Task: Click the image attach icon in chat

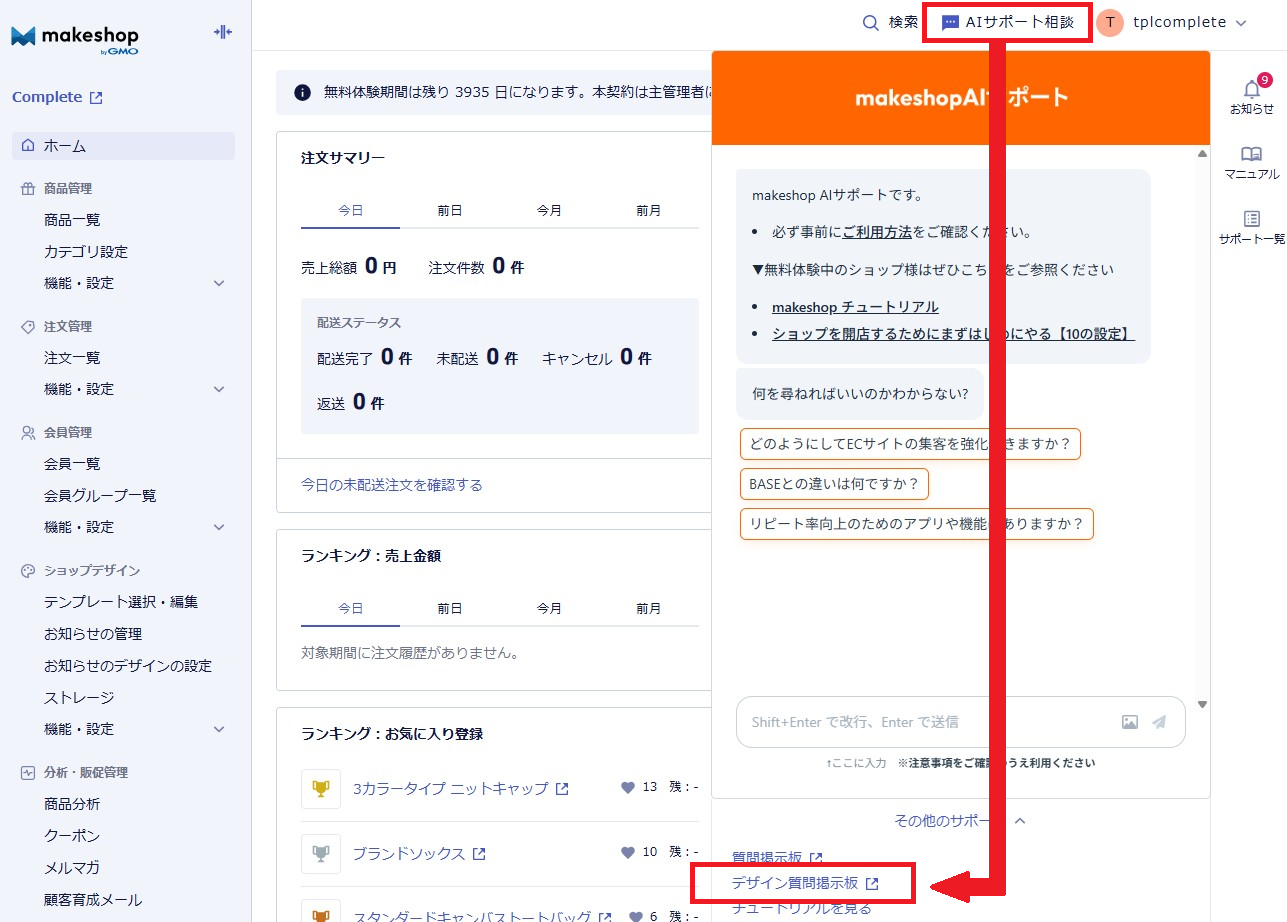Action: click(1129, 722)
